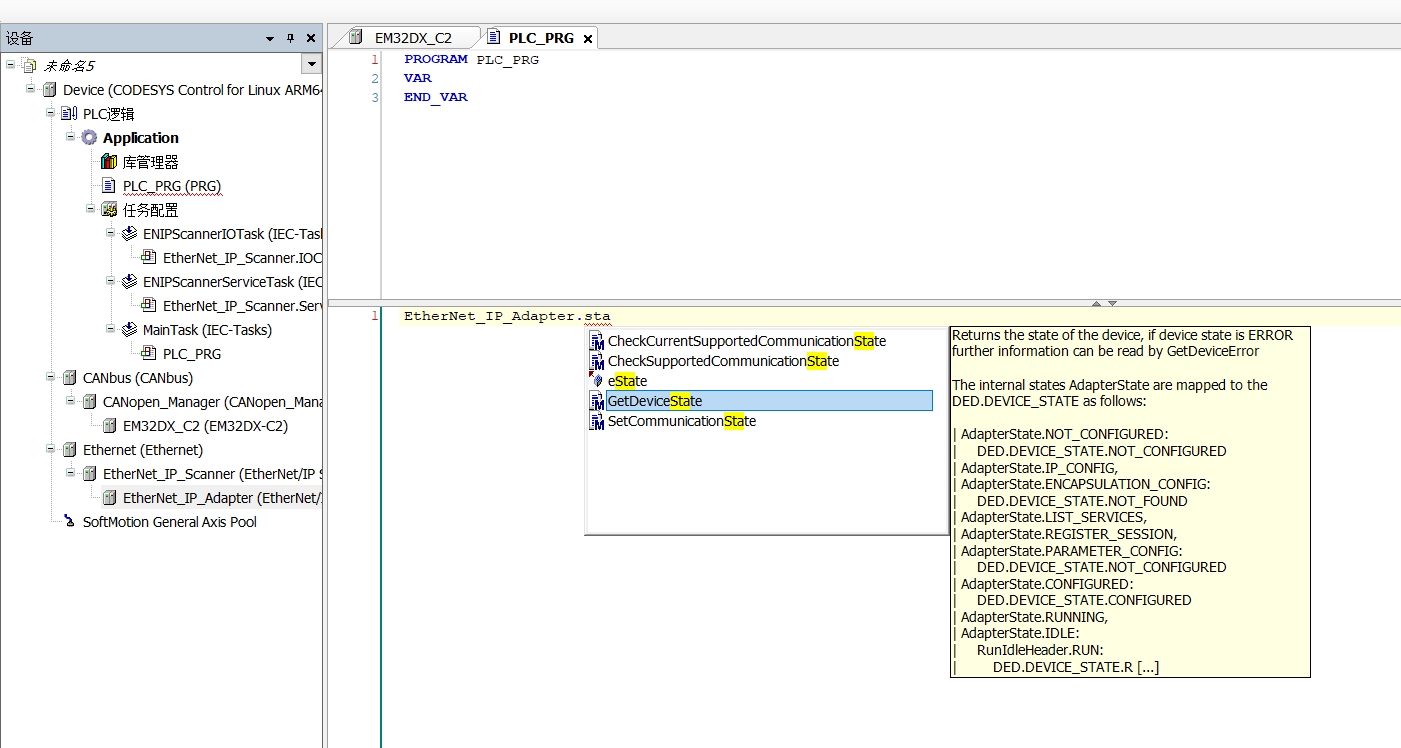Screen dimensions: 1401x748
Task: Select the Device CODESYS Control node icon
Action: tap(49, 90)
